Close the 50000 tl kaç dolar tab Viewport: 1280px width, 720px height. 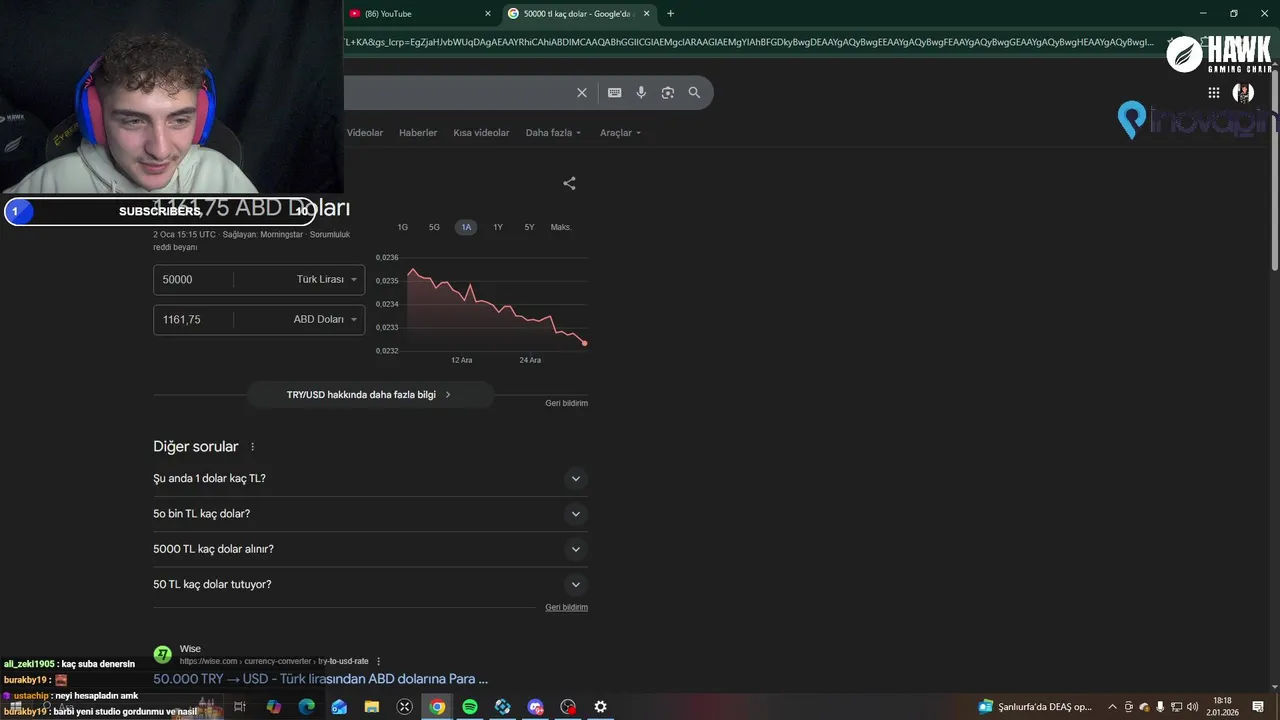pos(646,13)
